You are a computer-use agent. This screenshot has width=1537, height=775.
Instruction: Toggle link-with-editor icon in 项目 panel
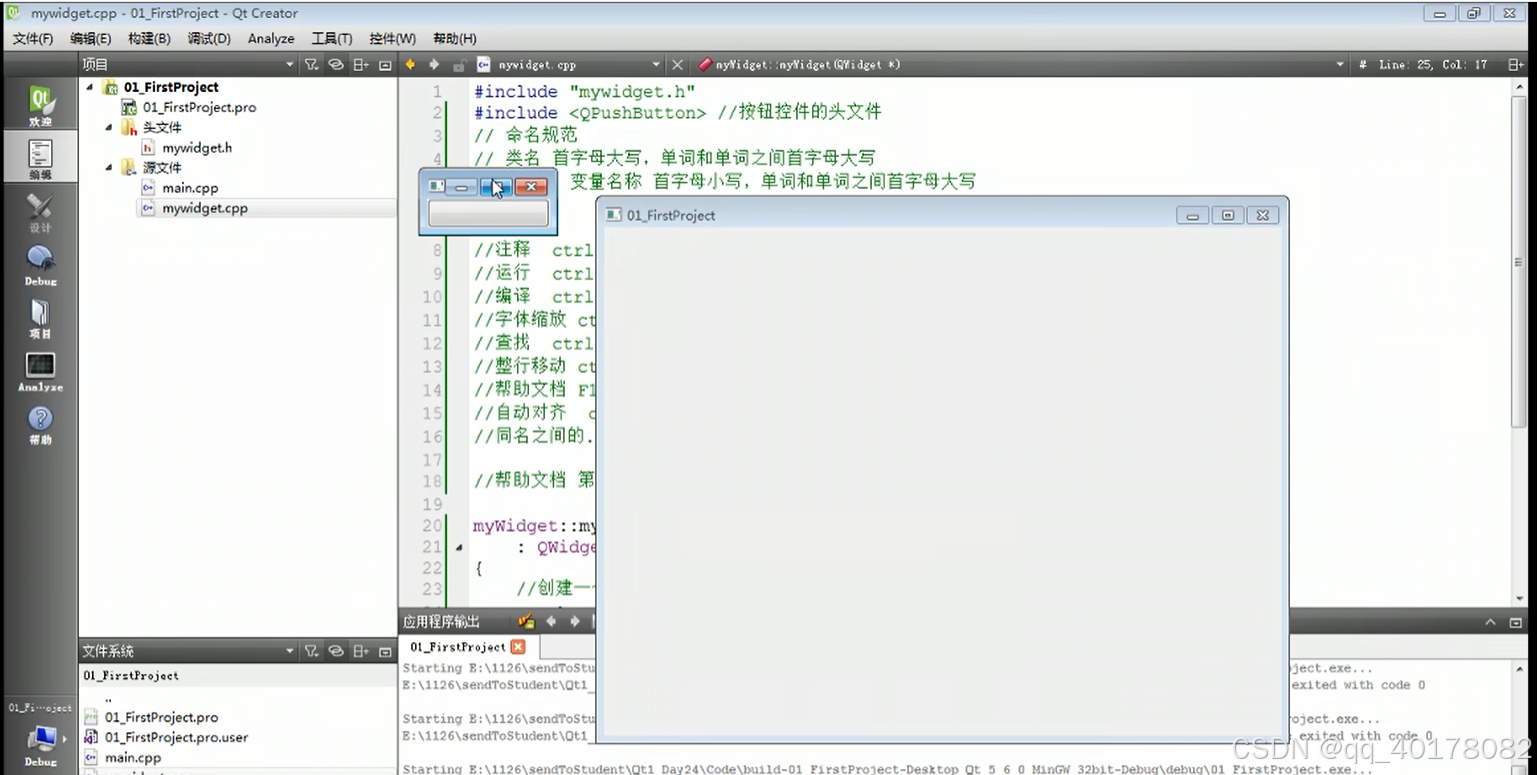click(336, 64)
